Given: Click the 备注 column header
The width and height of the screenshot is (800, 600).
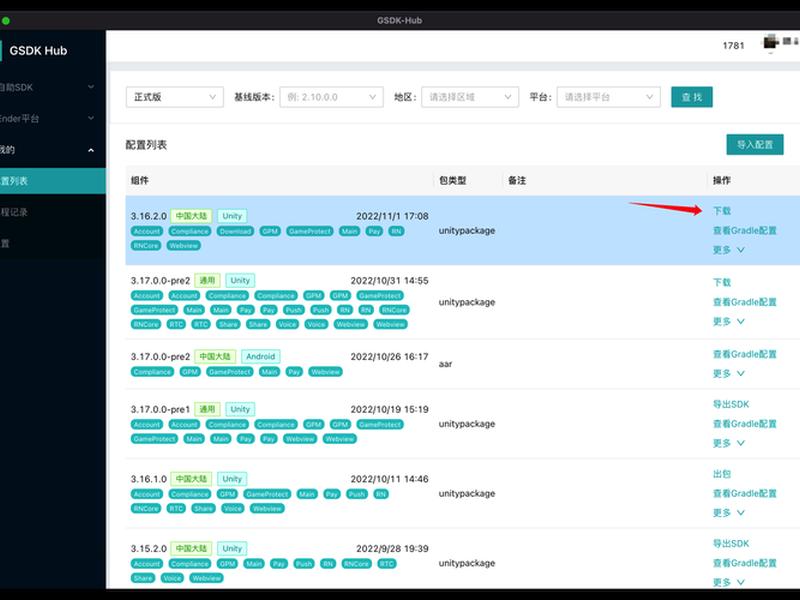Looking at the screenshot, I should pos(517,180).
